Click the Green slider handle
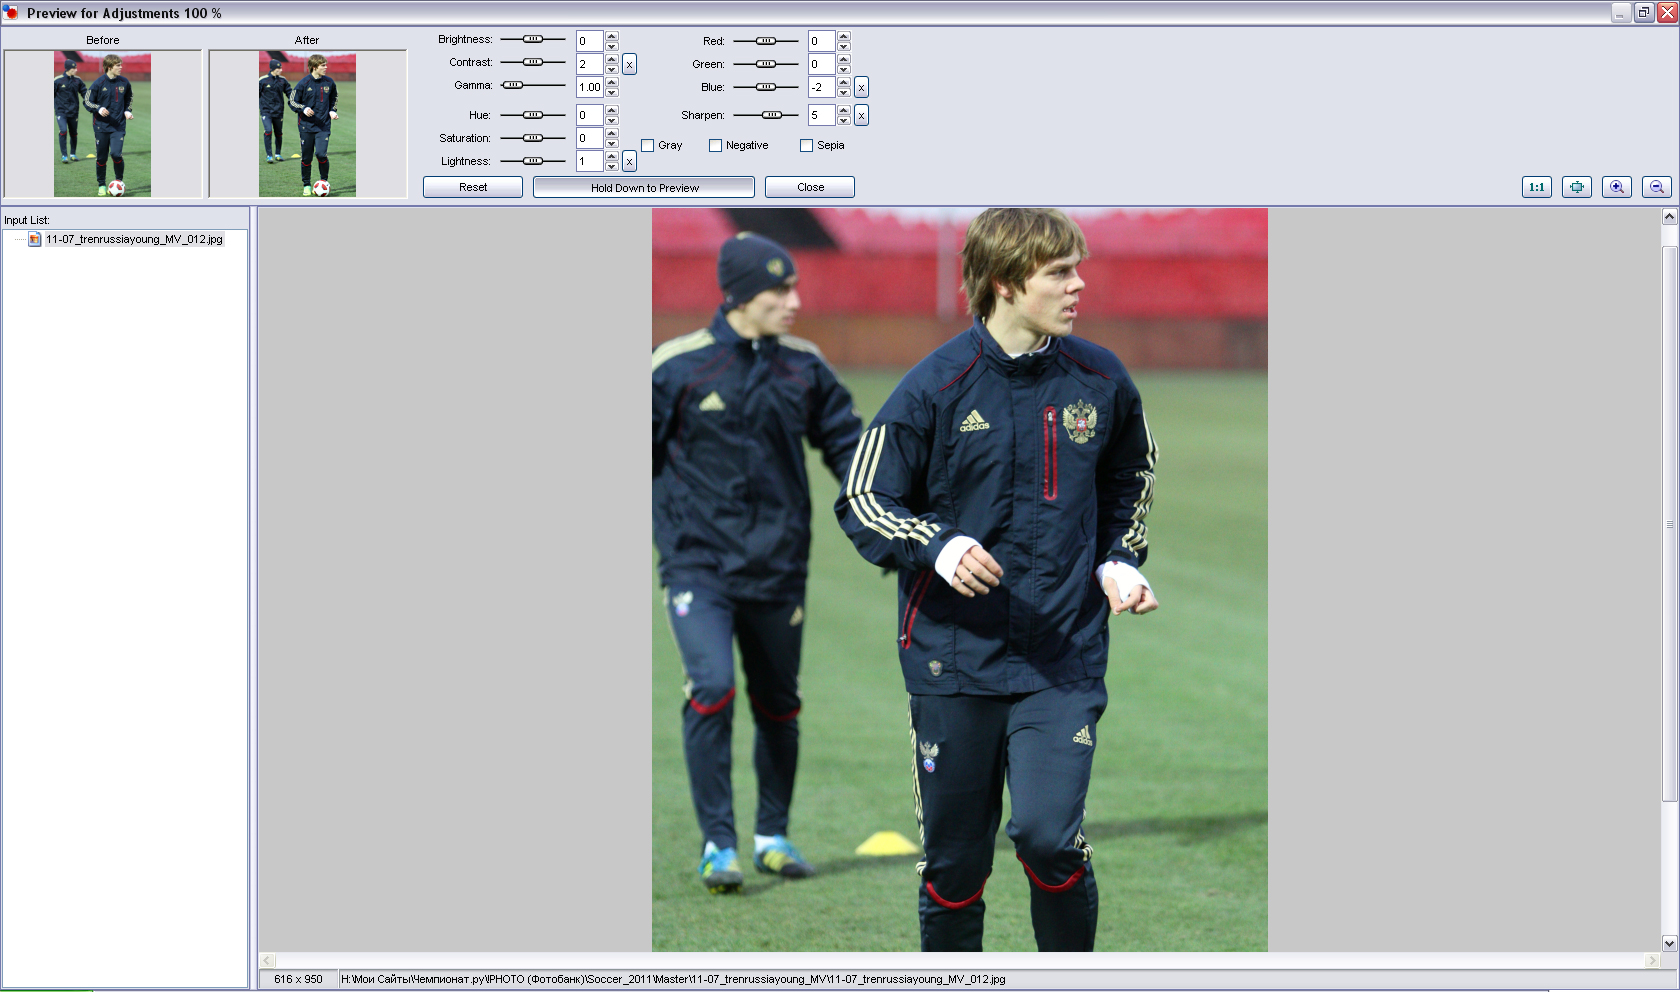 (x=766, y=64)
